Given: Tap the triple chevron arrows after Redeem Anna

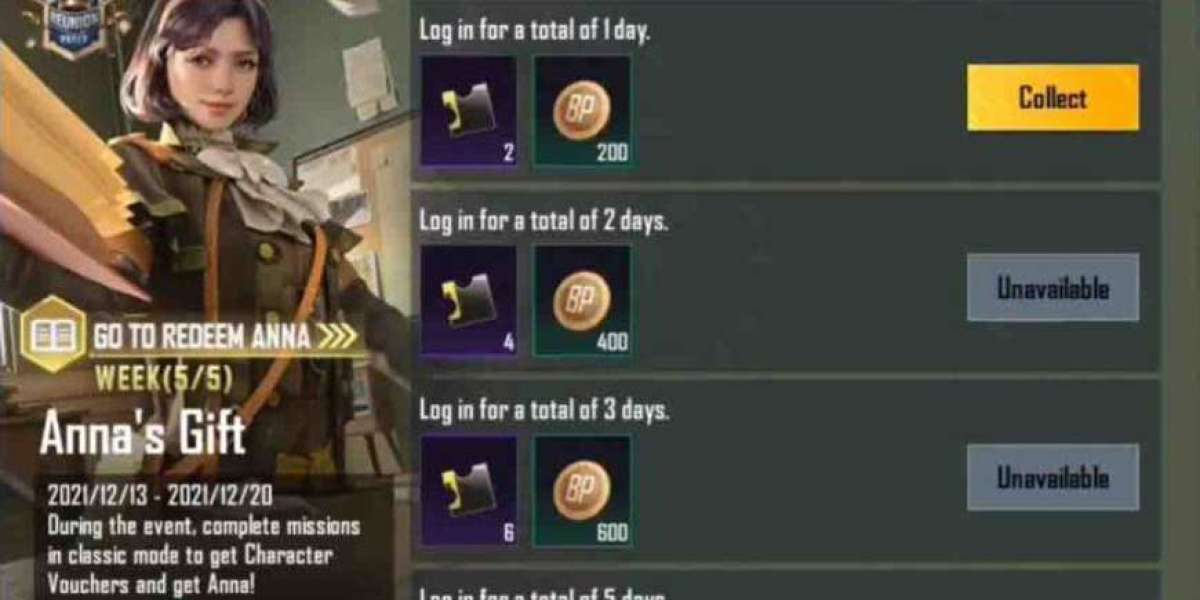Looking at the screenshot, I should point(336,337).
